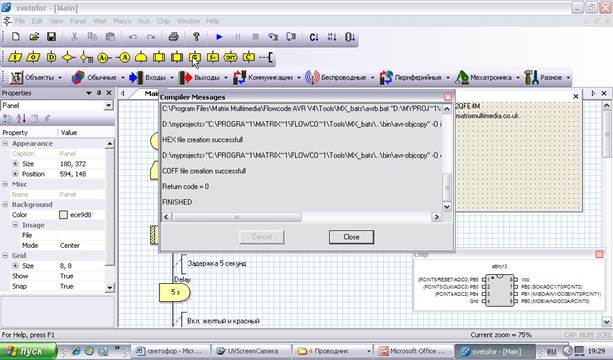This screenshot has width=613, height=360.
Task: Click the Compile to C icon
Action: coord(314,37)
